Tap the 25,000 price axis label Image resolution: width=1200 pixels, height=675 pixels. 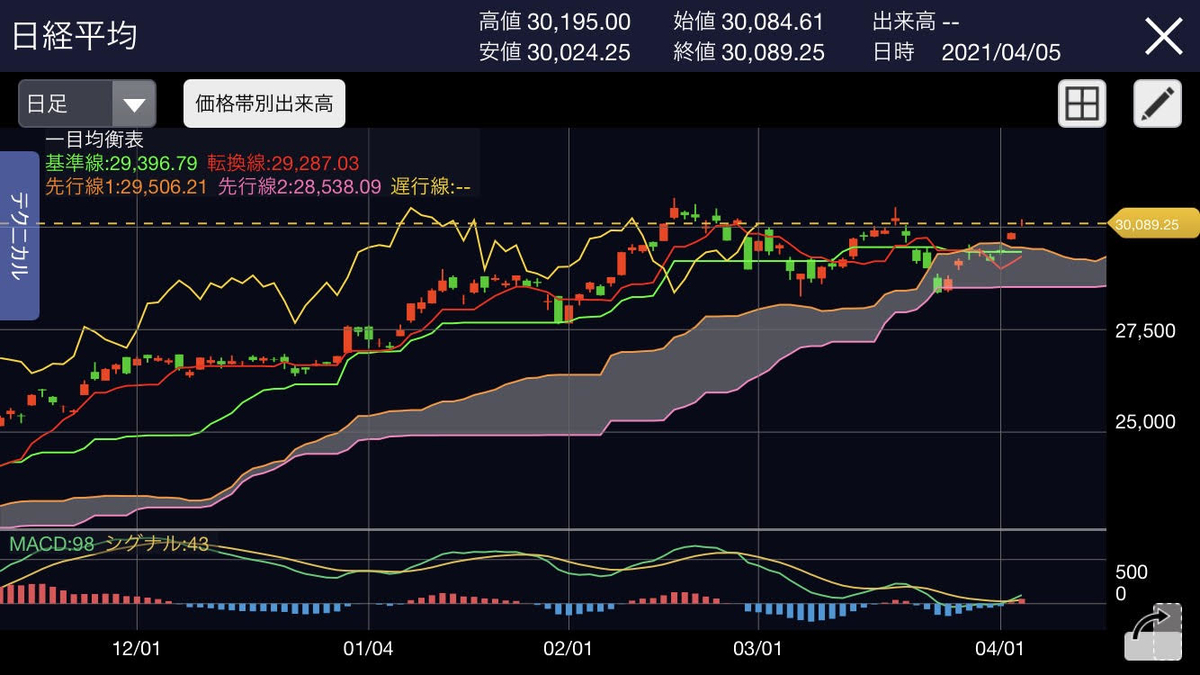pyautogui.click(x=1145, y=423)
